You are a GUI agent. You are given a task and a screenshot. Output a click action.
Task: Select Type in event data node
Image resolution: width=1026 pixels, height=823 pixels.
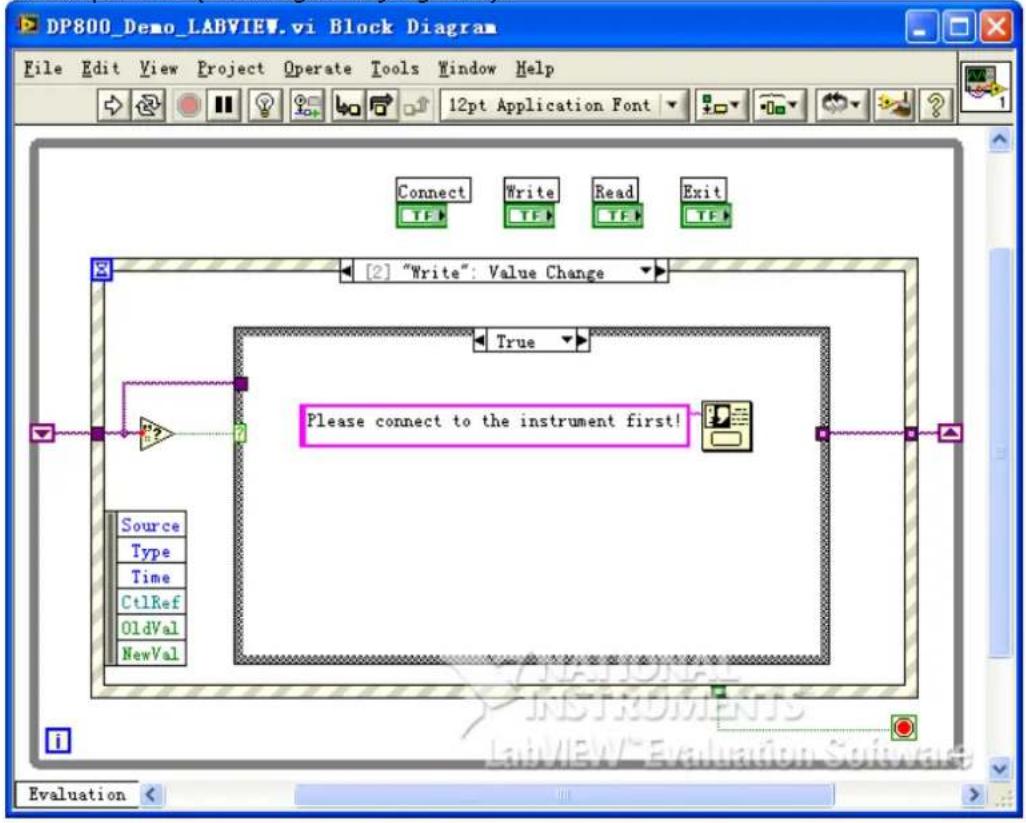coord(150,551)
